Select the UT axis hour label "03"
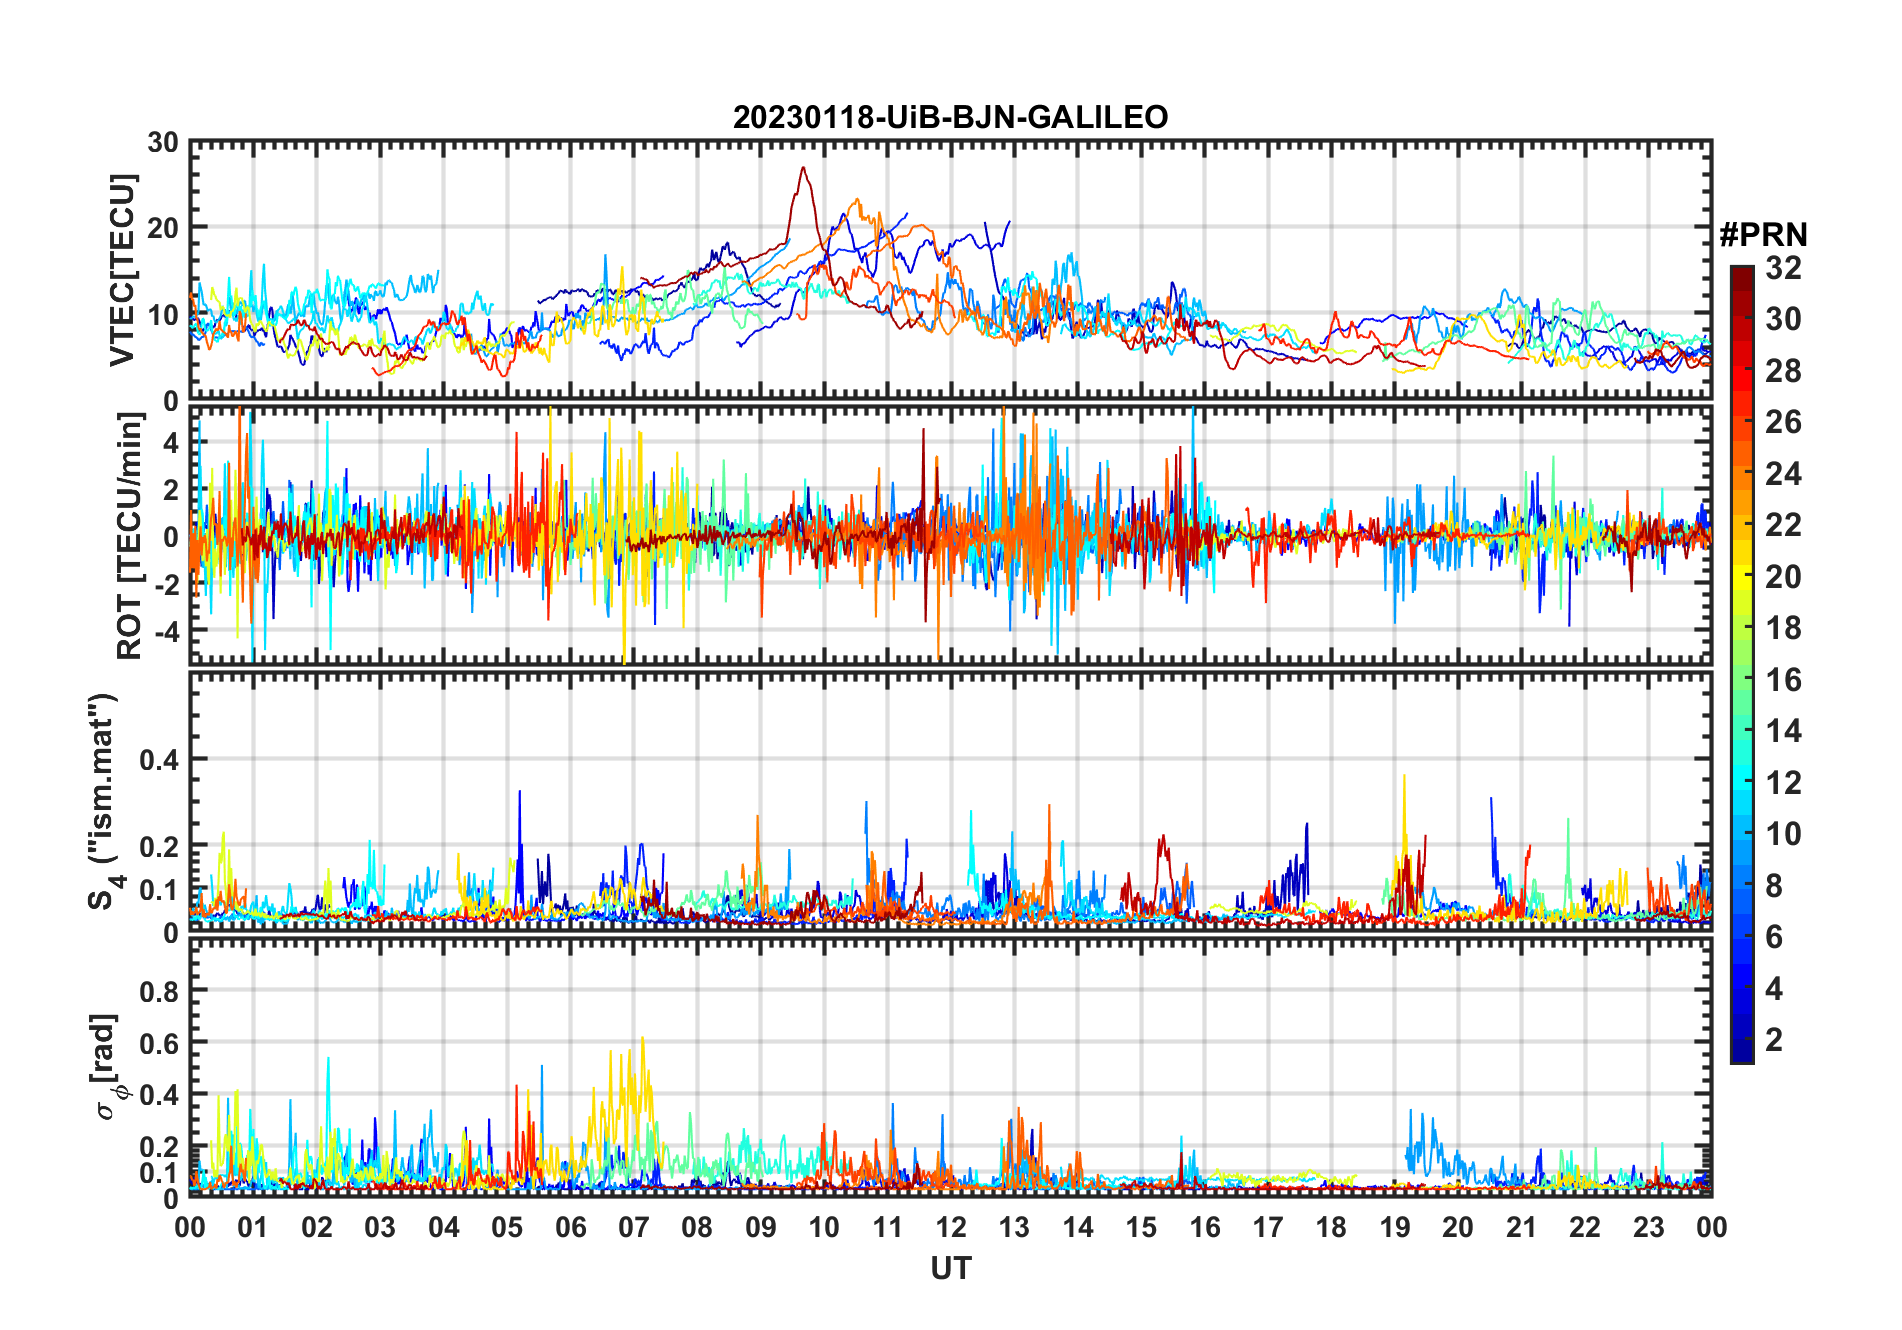 click(x=380, y=1227)
